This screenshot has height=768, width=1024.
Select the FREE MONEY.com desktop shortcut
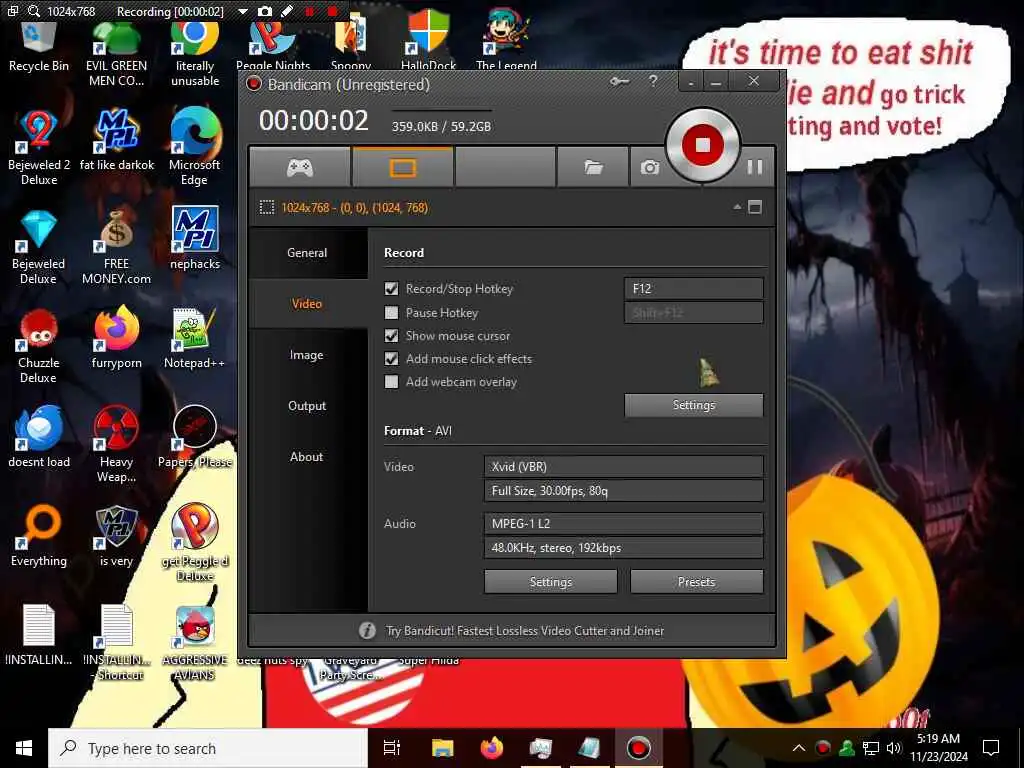(116, 247)
